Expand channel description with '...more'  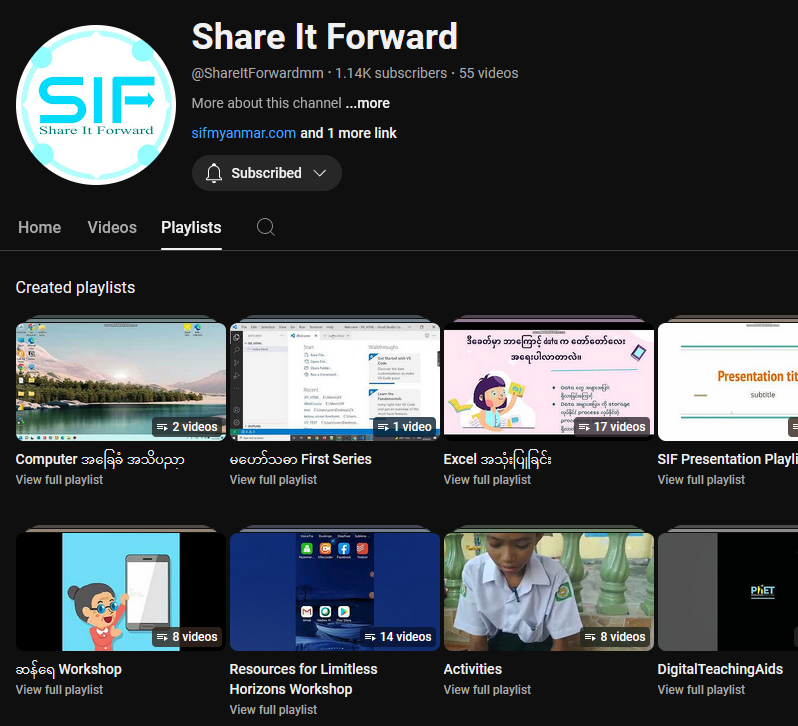tap(367, 103)
